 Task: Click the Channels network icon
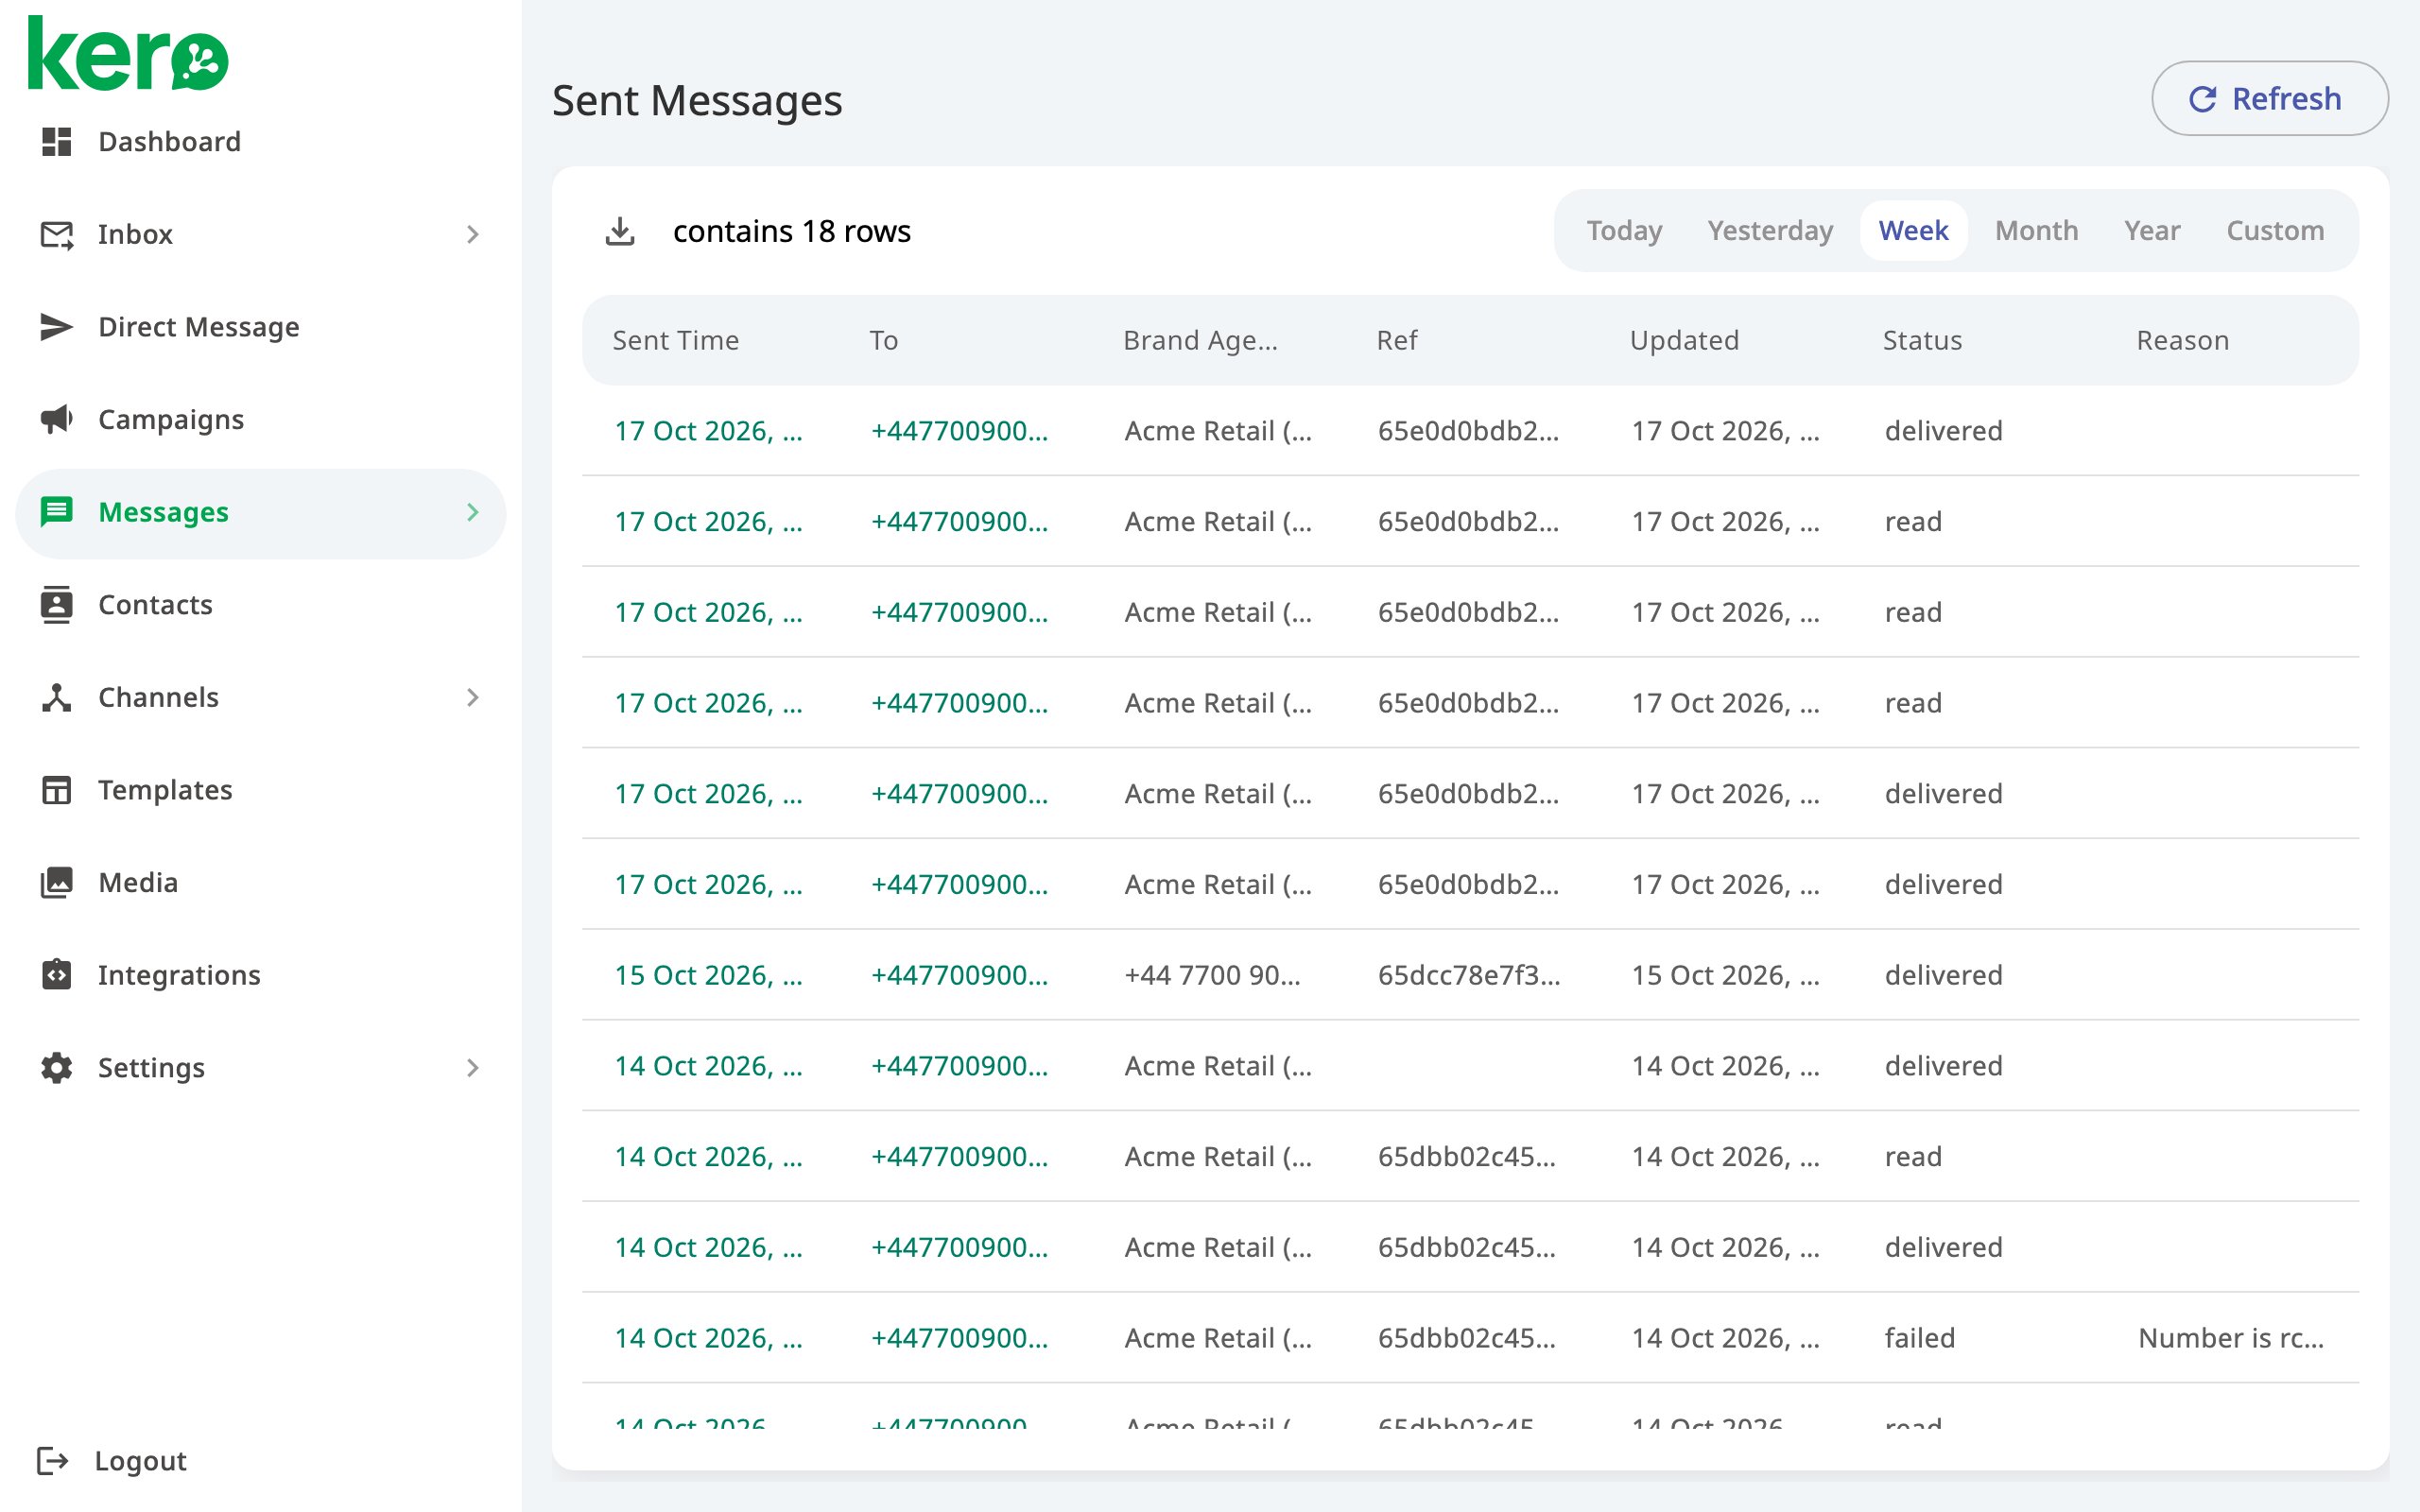pos(57,697)
